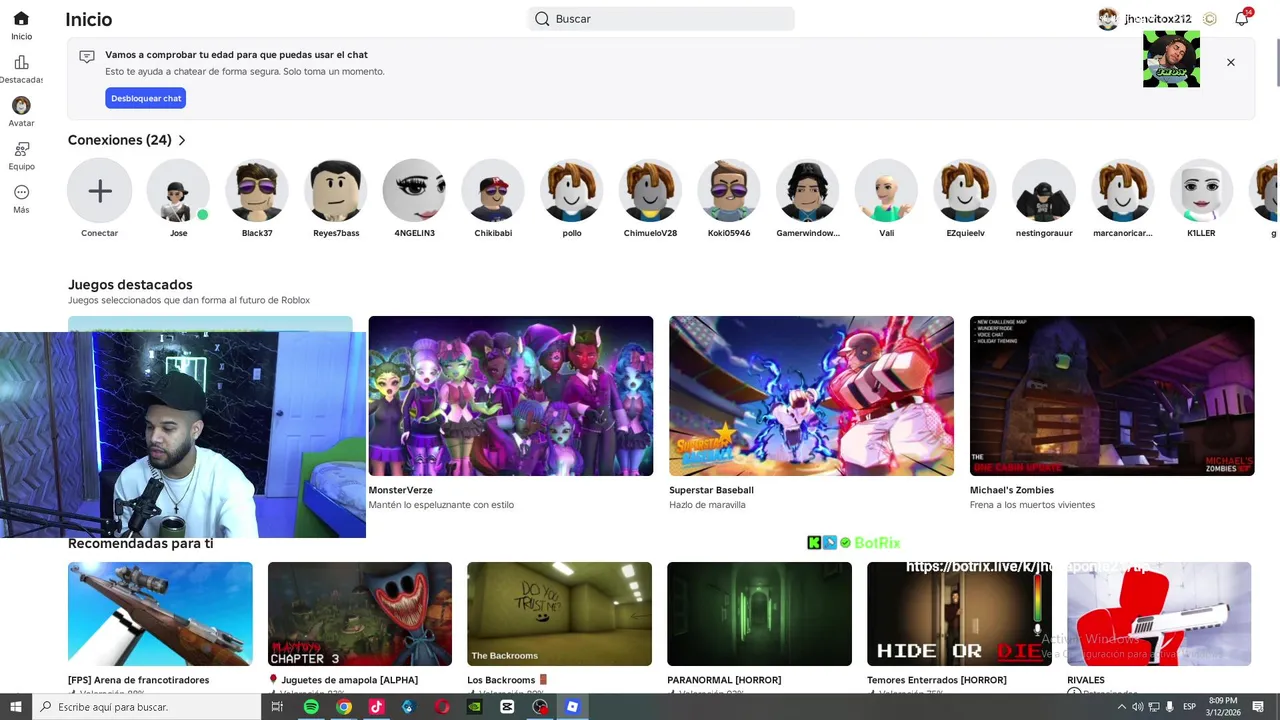1280x720 pixels.
Task: Open EZquielv's connection avatar
Action: pyautogui.click(x=965, y=190)
